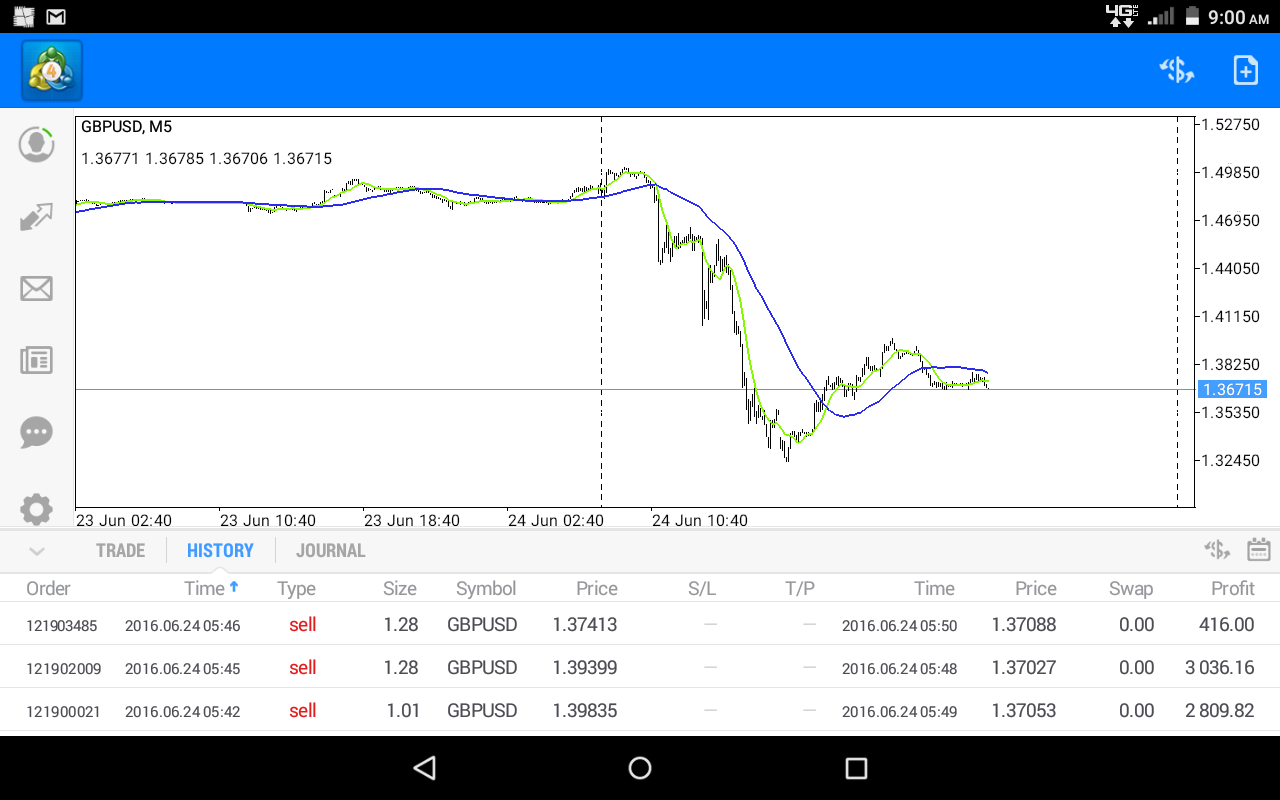Tap the MetaTrader 4 logo
The width and height of the screenshot is (1280, 800).
[x=51, y=70]
